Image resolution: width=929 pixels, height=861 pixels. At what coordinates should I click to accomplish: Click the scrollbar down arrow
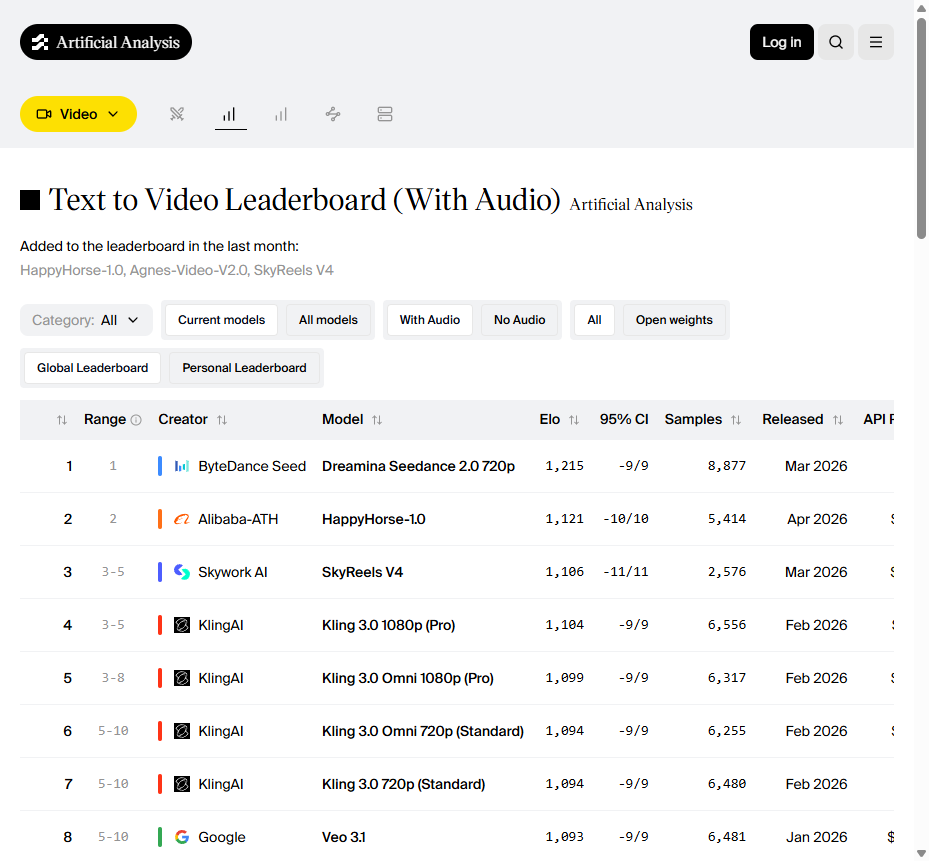pyautogui.click(x=921, y=854)
